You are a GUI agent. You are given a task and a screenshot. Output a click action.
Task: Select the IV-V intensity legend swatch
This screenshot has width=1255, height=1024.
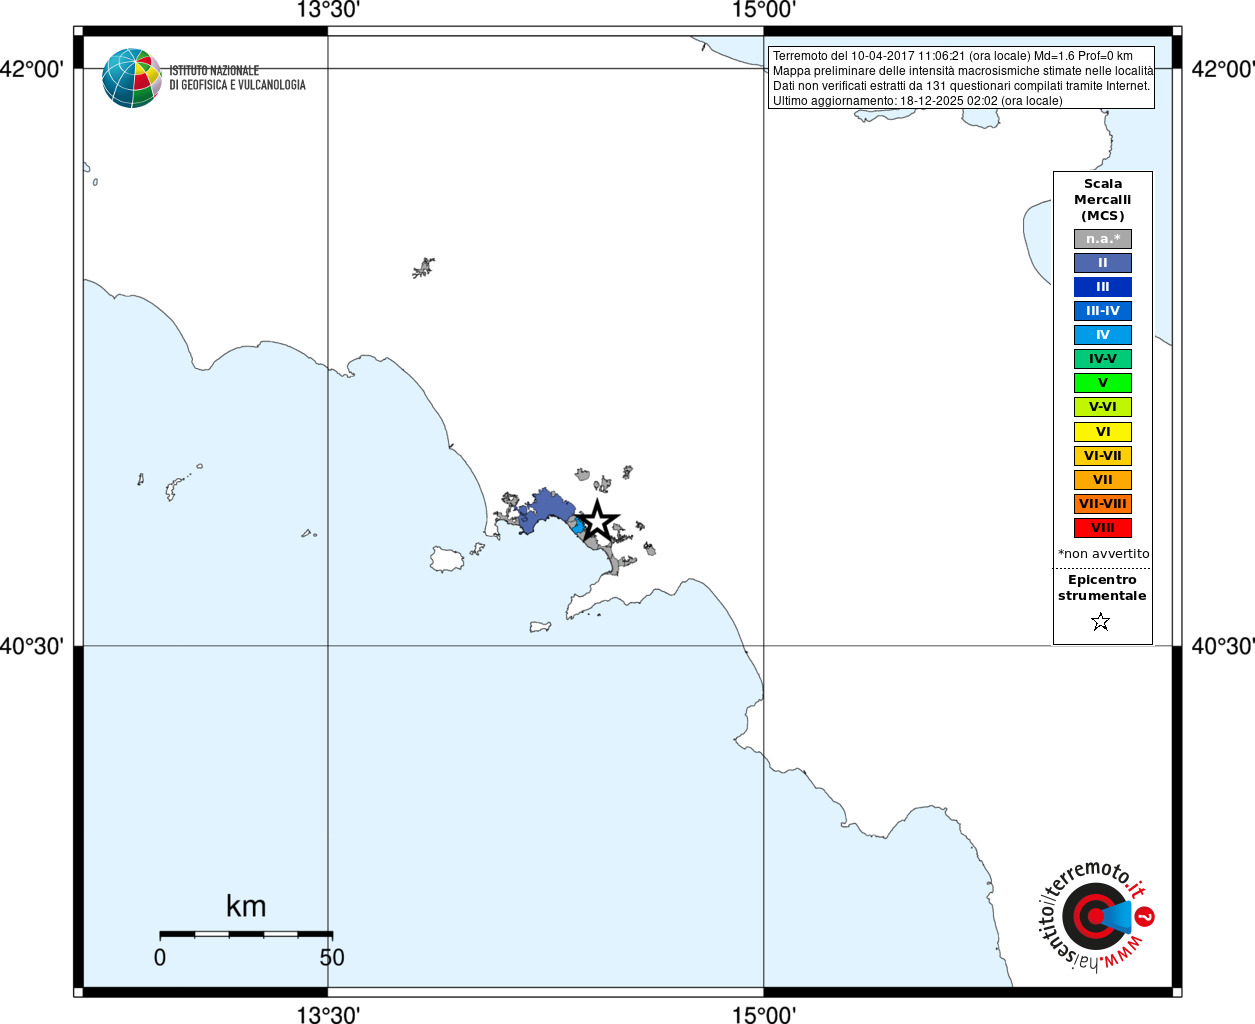1103,359
